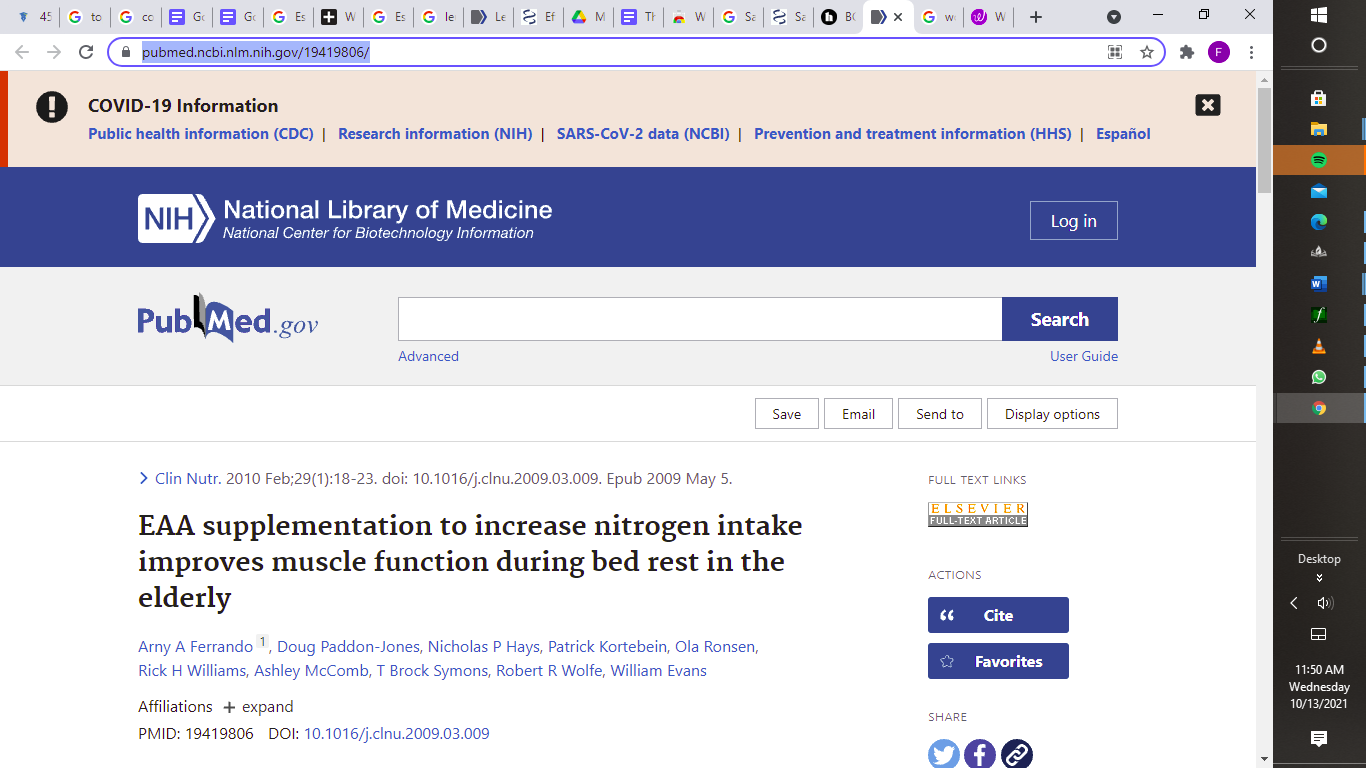1366x768 pixels.
Task: Add article to Favorites
Action: (x=997, y=661)
